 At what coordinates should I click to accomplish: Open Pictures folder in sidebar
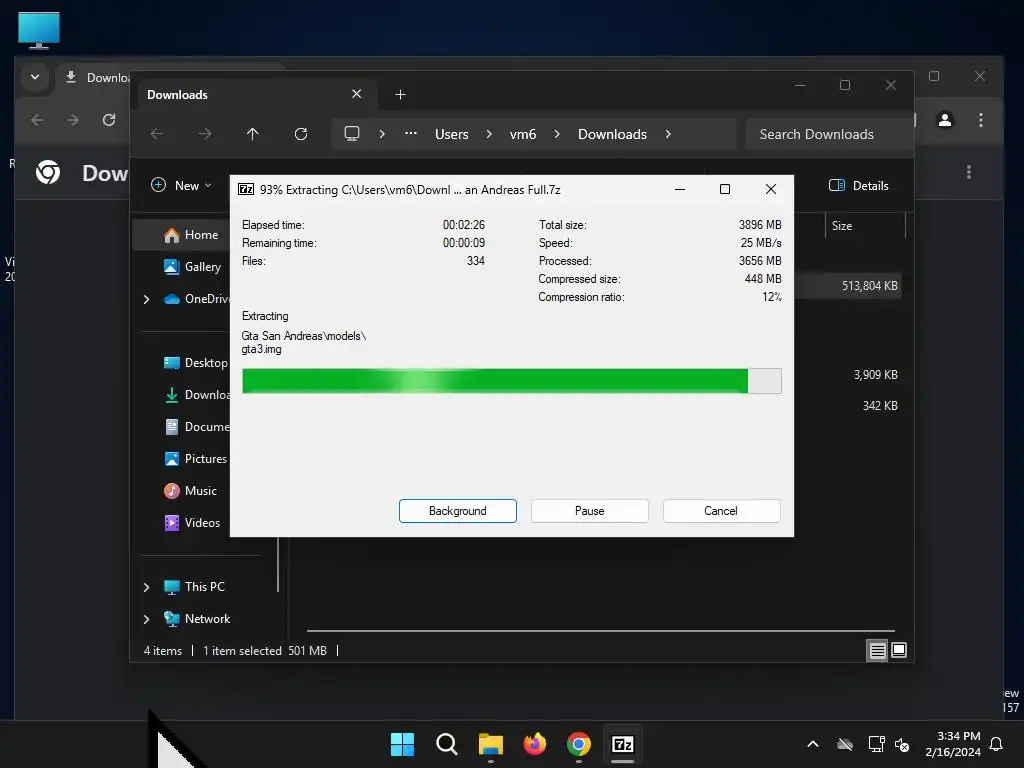[195, 458]
